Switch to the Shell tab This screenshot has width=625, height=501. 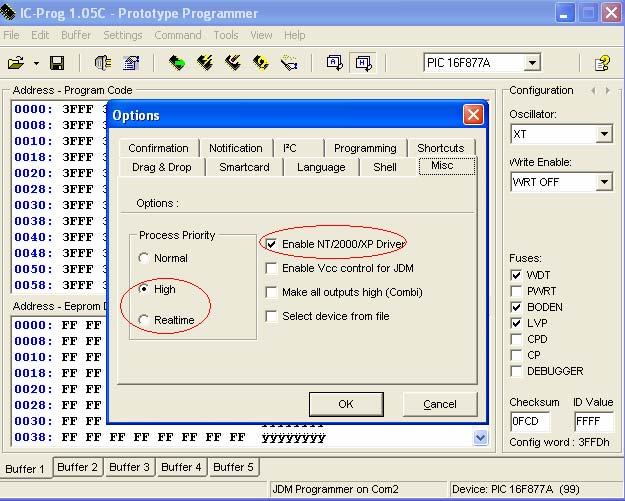coord(385,167)
